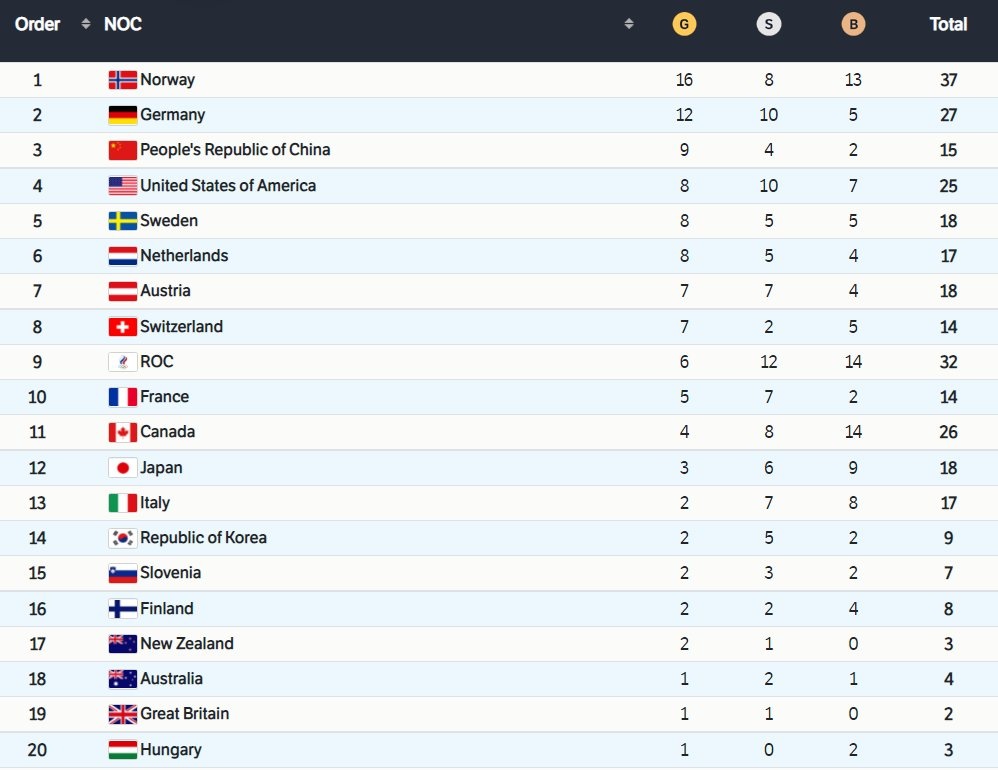Click the sort arrows next to NOC

pos(630,24)
